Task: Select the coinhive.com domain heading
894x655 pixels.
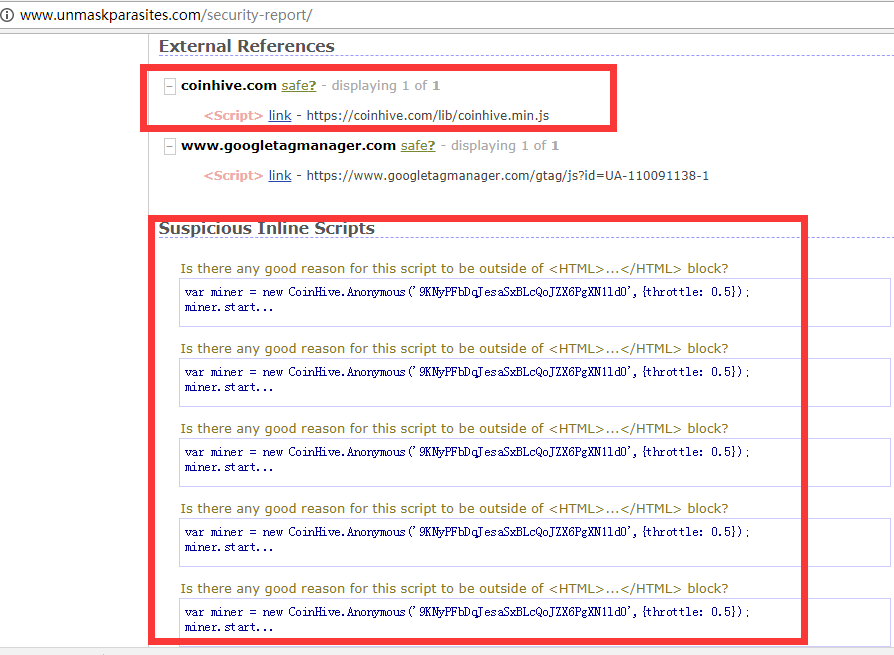Action: (x=229, y=86)
